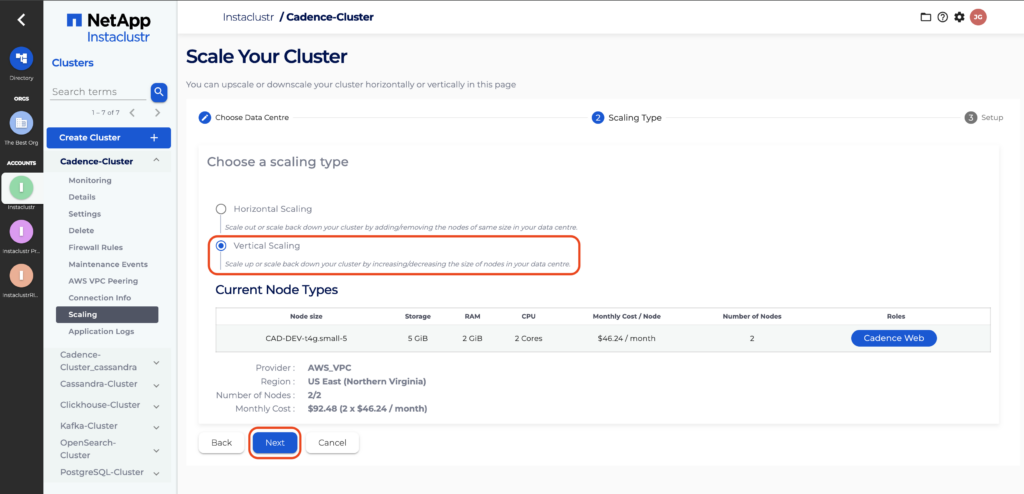The image size is (1024, 494).
Task: Open the help question mark icon
Action: point(942,17)
